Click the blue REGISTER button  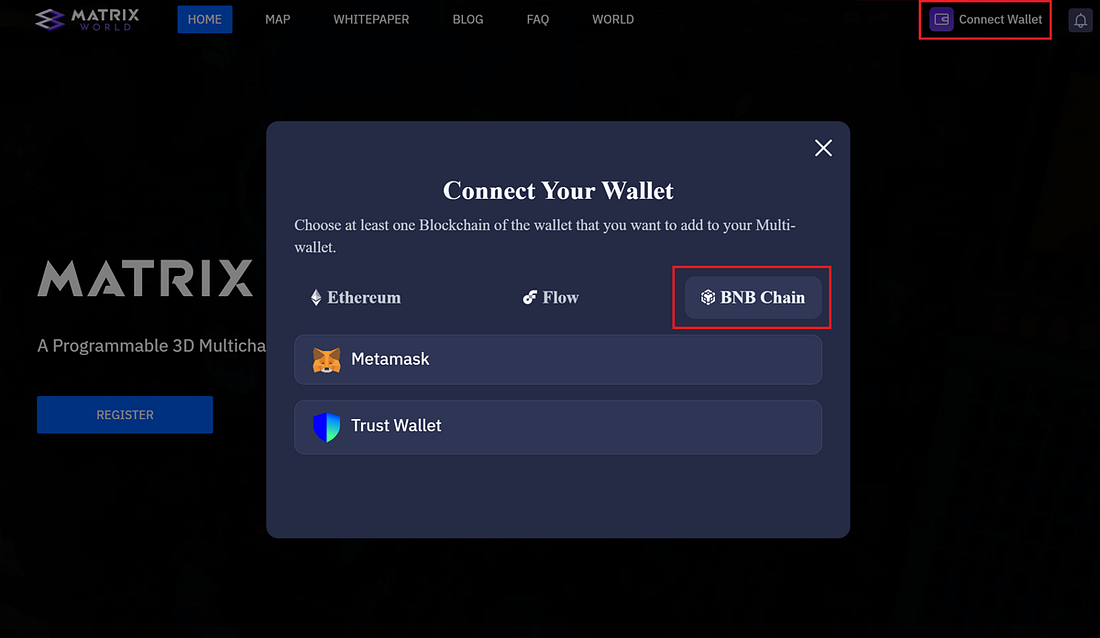[x=125, y=415]
